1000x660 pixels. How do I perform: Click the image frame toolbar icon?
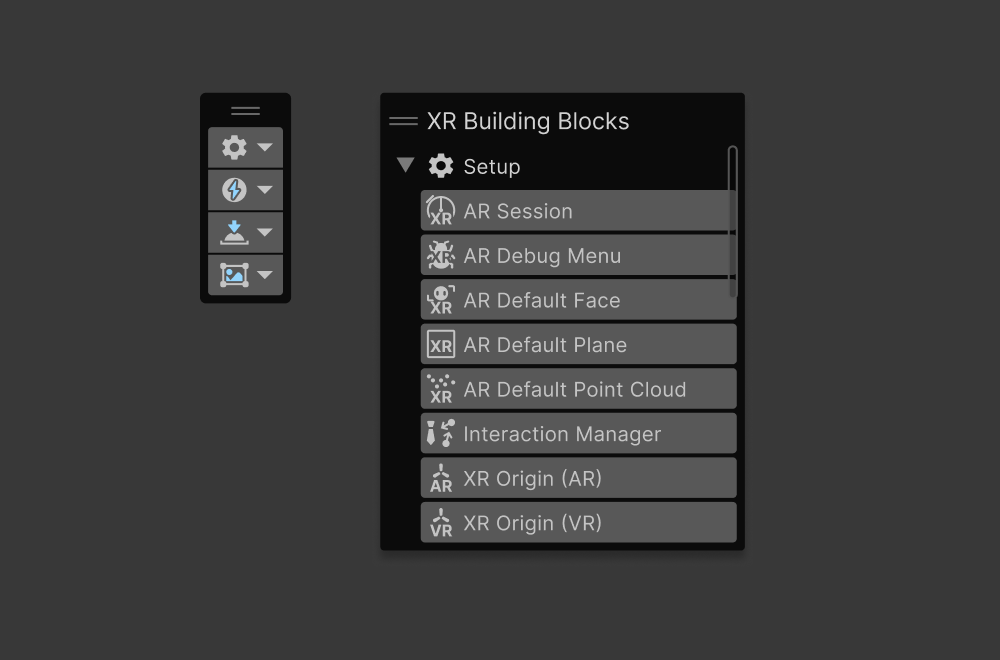[x=235, y=275]
